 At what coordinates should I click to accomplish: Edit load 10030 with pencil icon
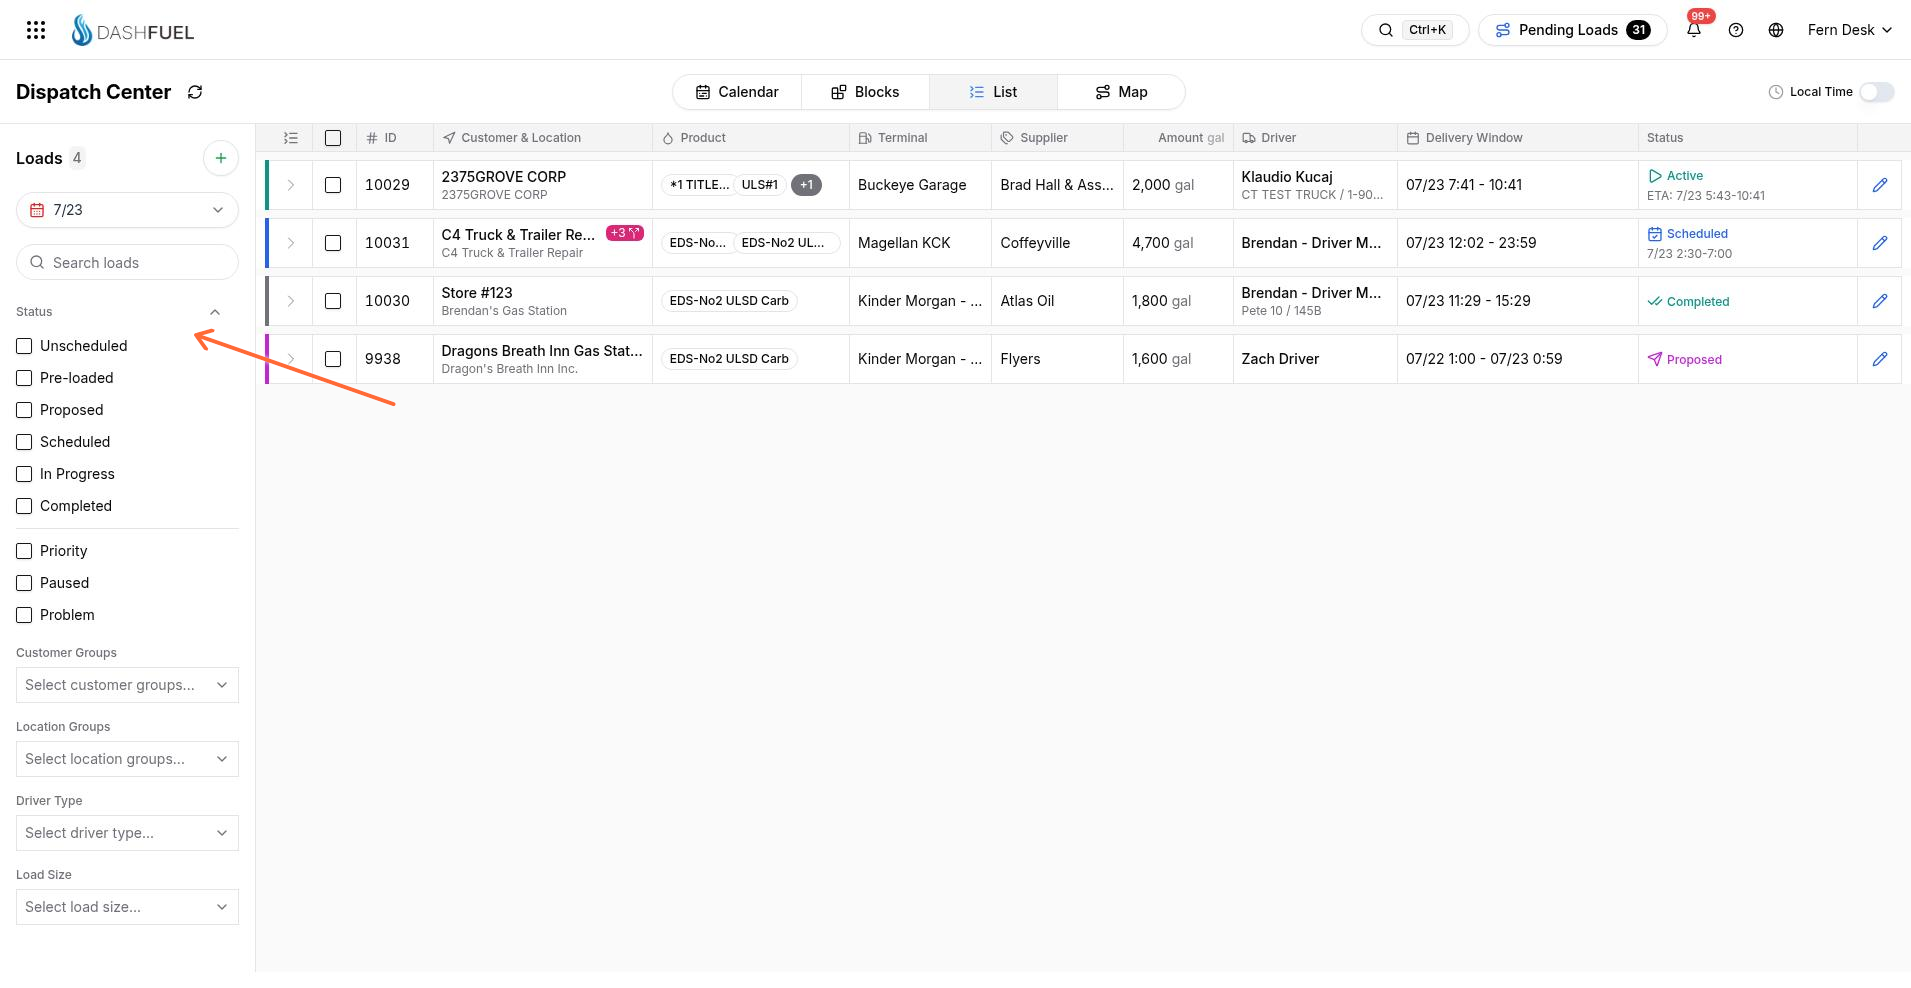(1880, 301)
